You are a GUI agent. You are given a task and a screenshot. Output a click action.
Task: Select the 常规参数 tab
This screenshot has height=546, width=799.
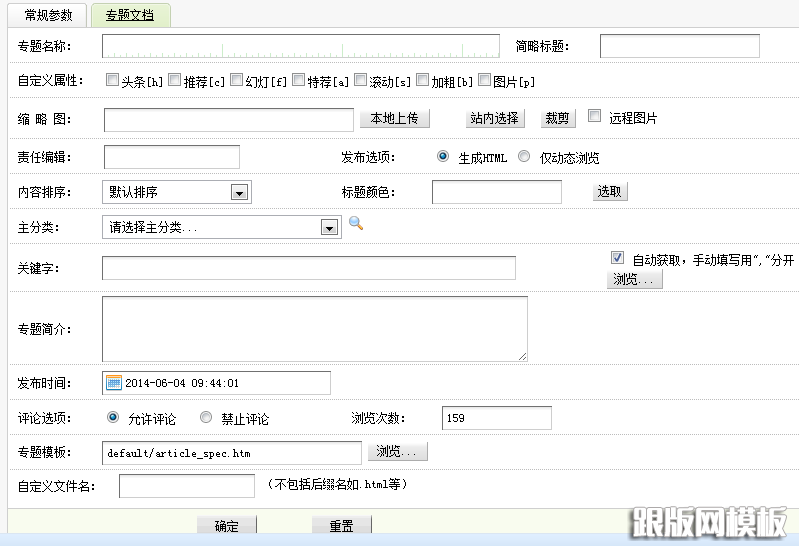click(48, 16)
